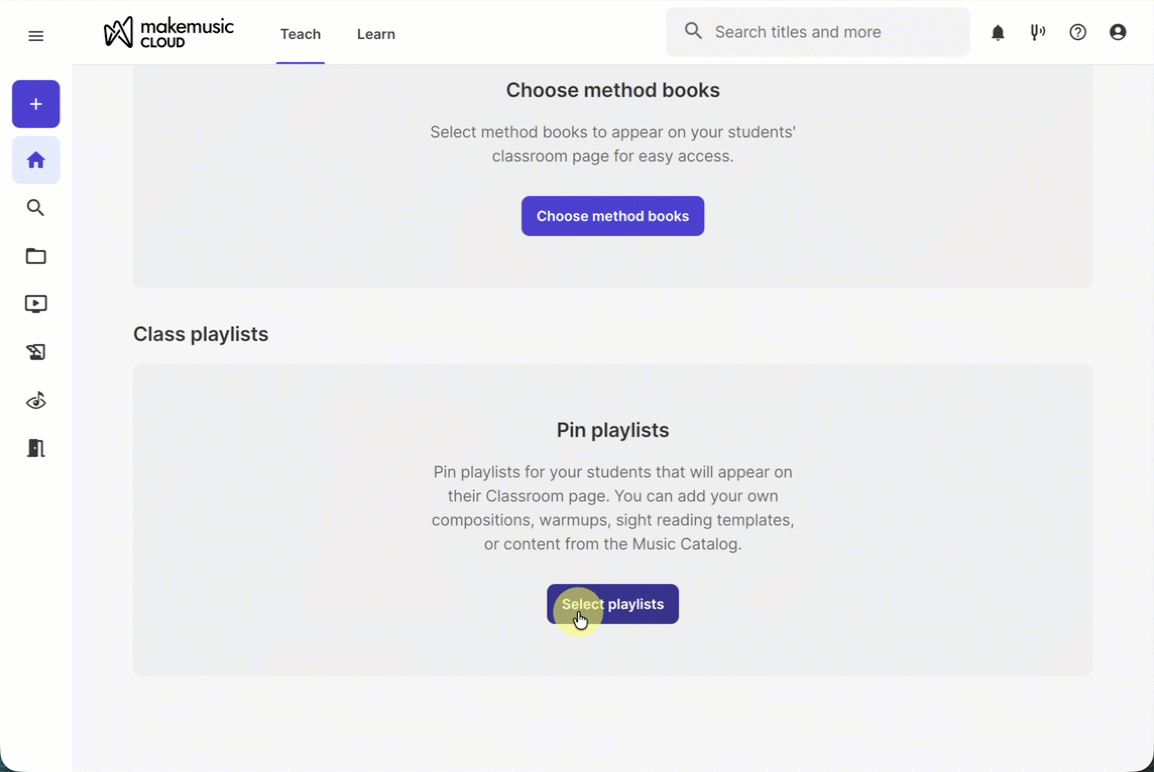Open the sidebar search icon
The width and height of the screenshot is (1154, 772).
pyautogui.click(x=35, y=208)
